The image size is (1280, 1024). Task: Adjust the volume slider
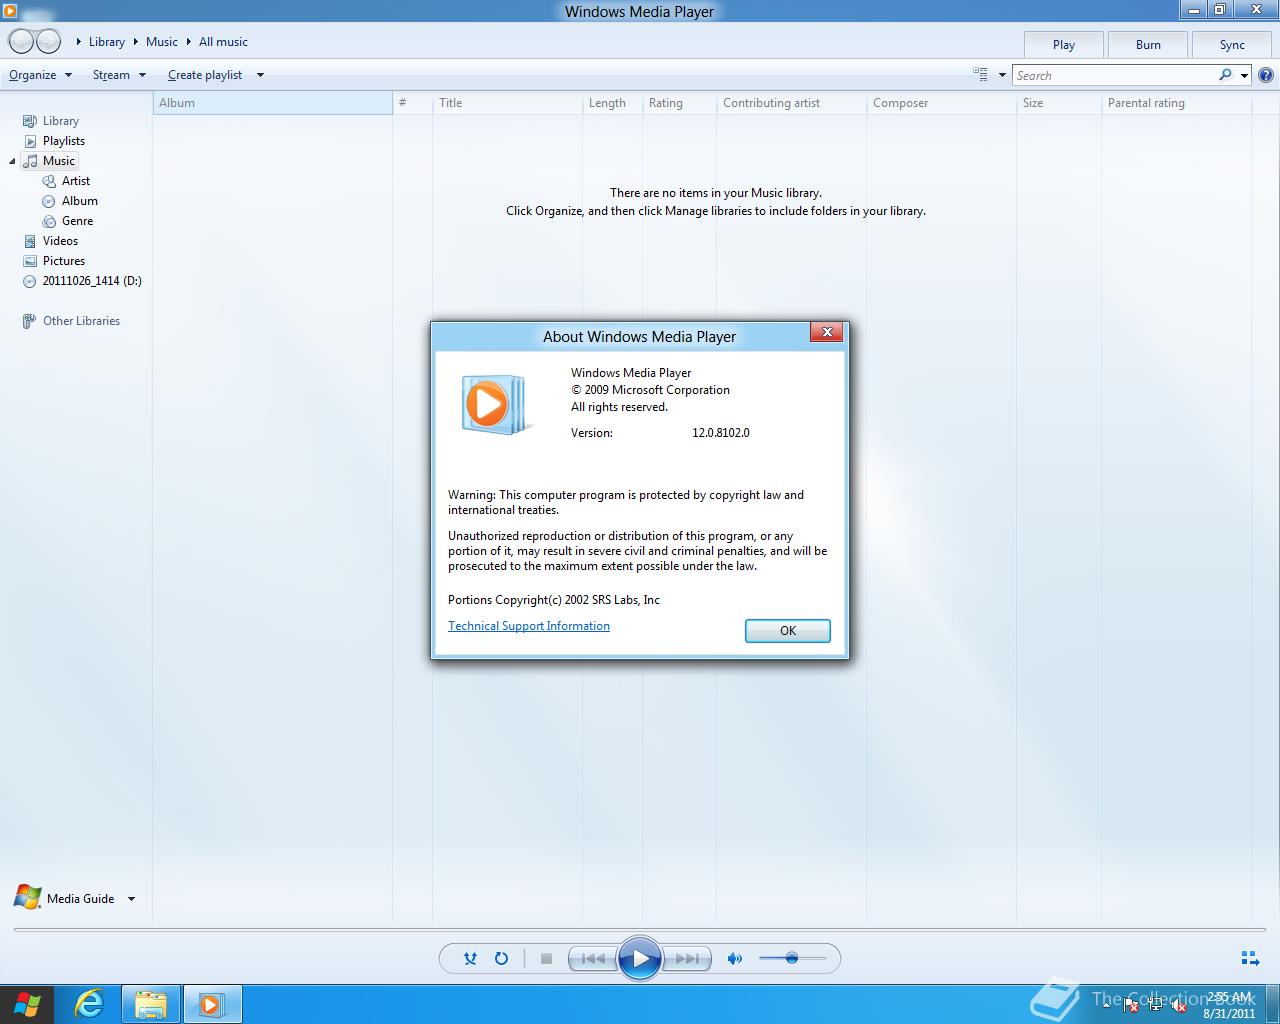(x=792, y=958)
